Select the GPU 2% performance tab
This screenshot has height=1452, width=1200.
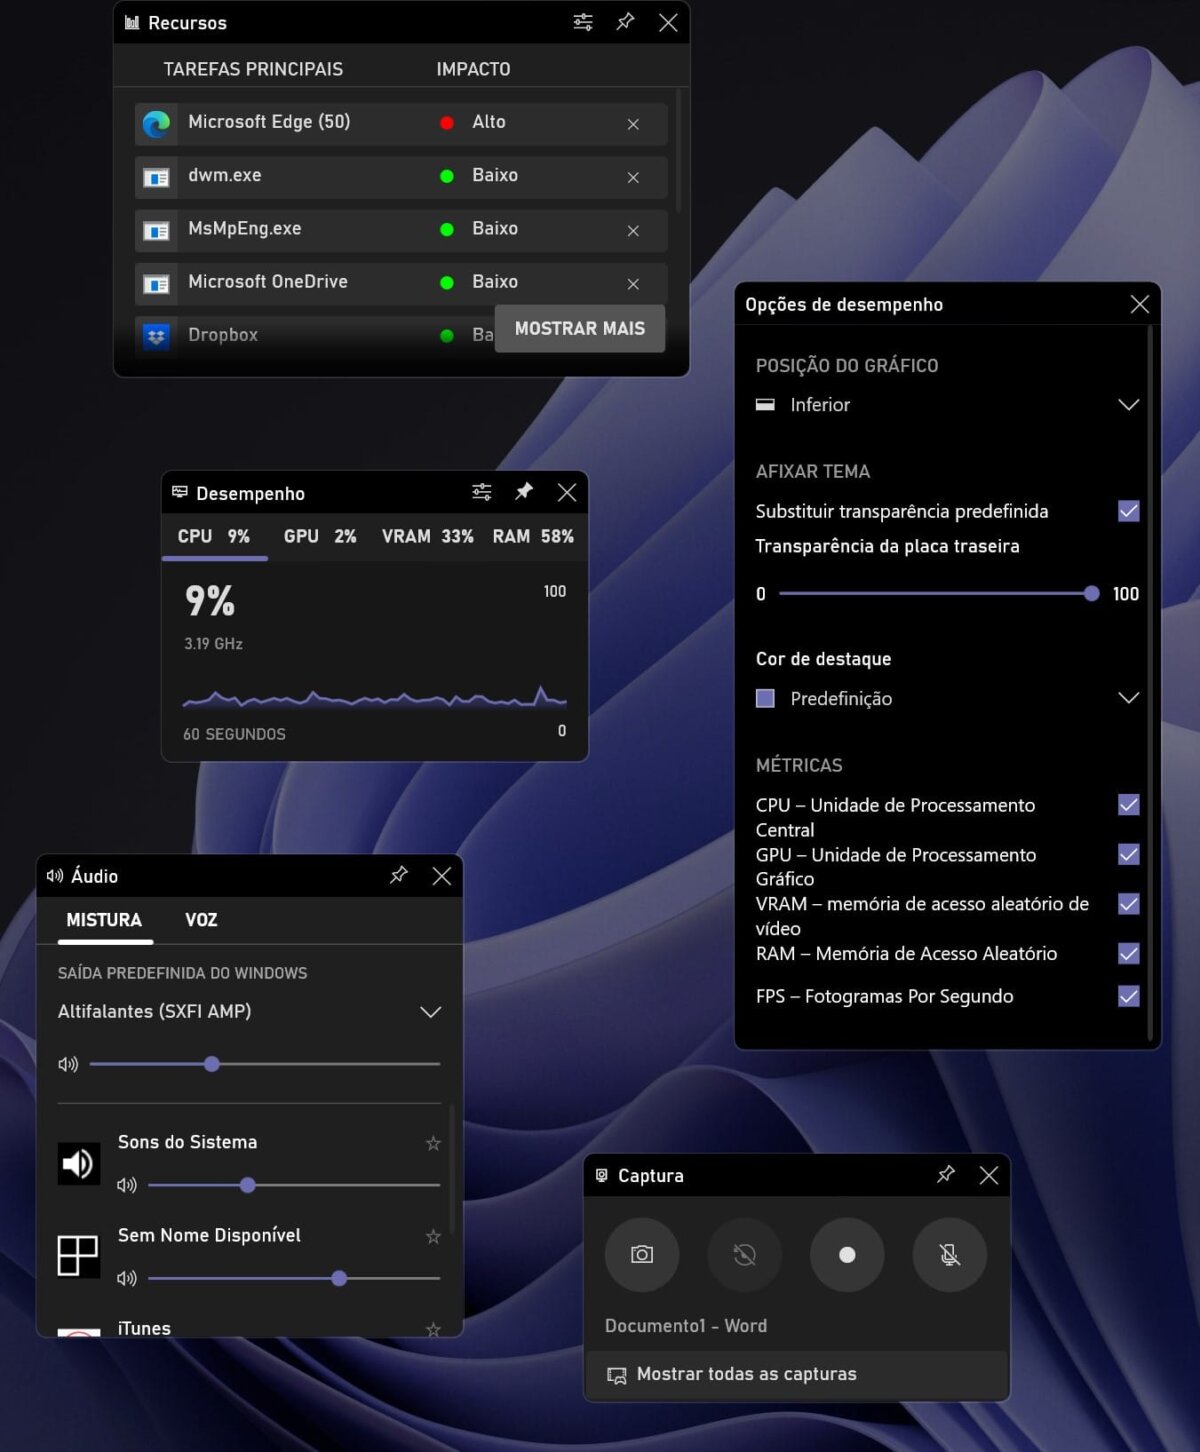[320, 537]
